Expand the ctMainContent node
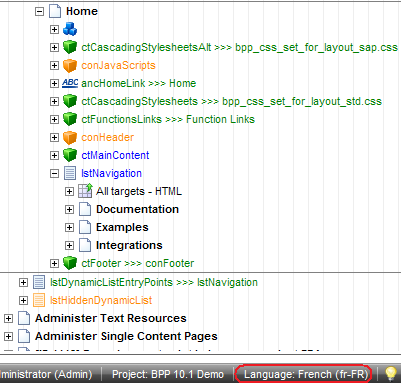401x383 pixels. pos(54,155)
